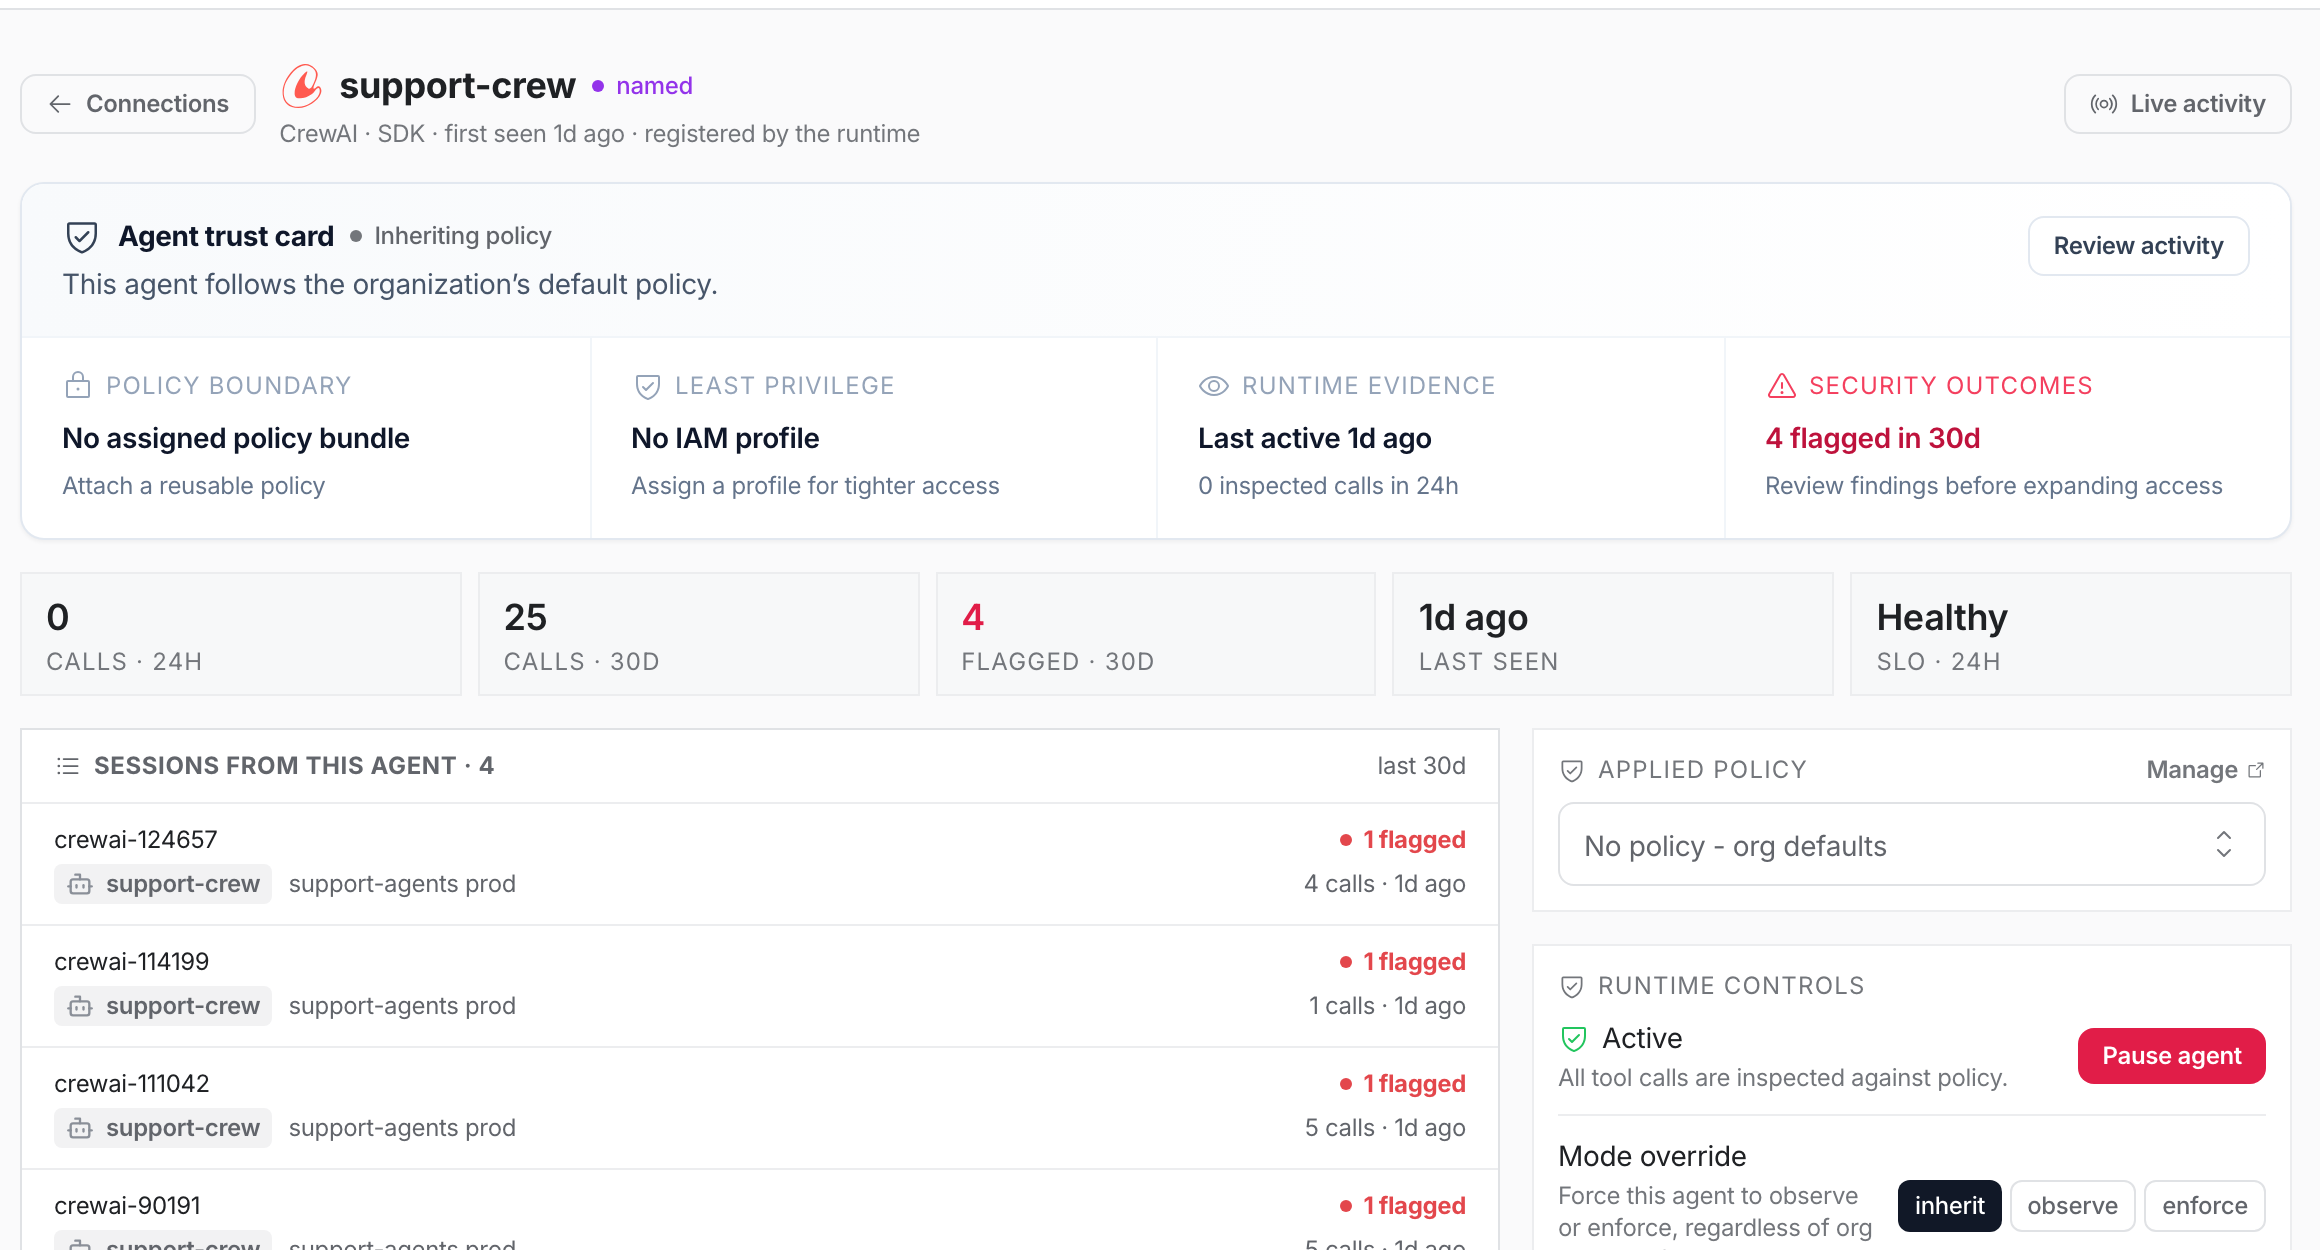Viewport: 2320px width, 1250px height.
Task: Click the up-down chevron in the policy selector
Action: pos(2224,845)
